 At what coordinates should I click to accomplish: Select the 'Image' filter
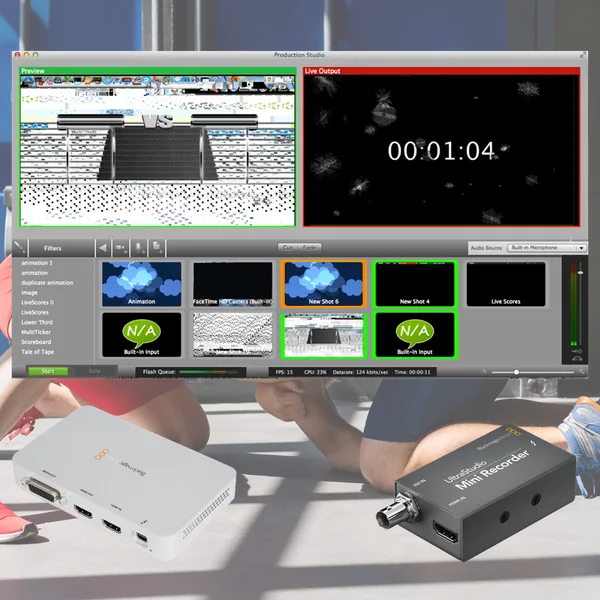(29, 293)
